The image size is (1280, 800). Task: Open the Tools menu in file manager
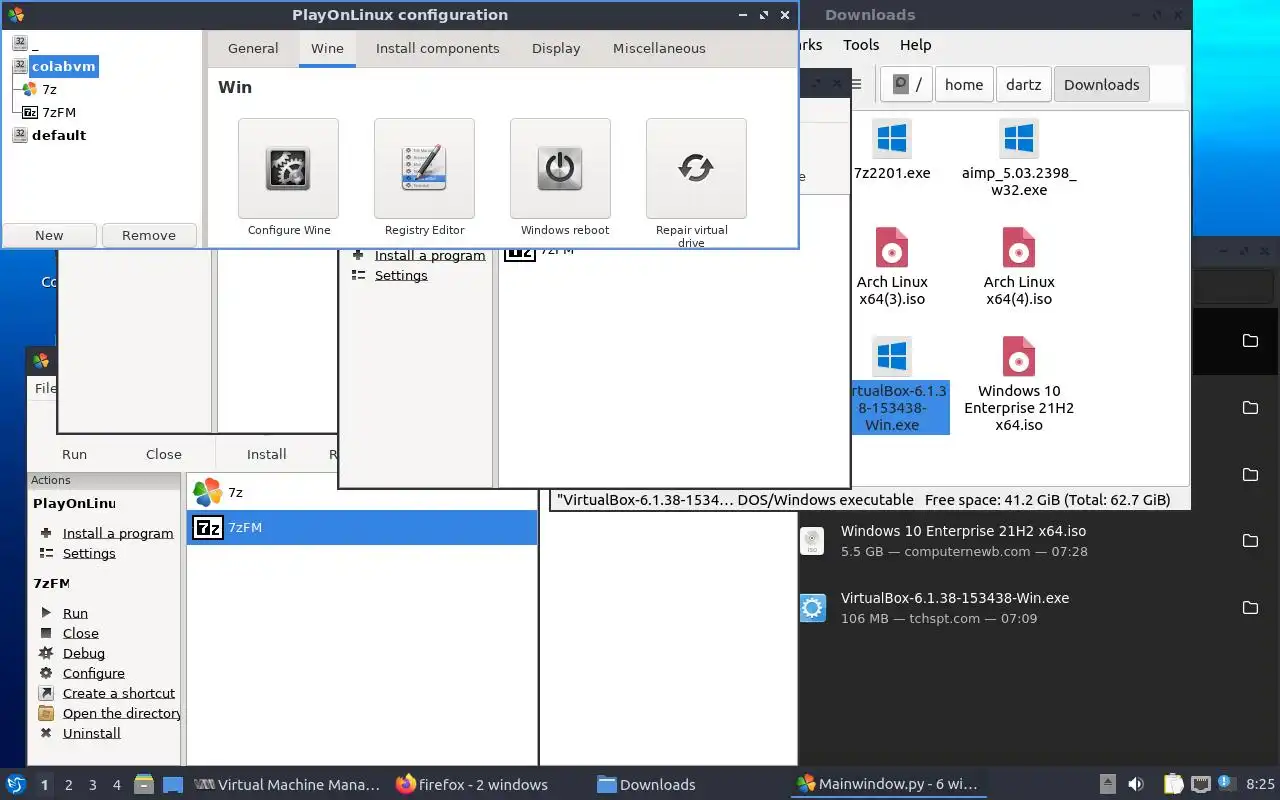861,44
